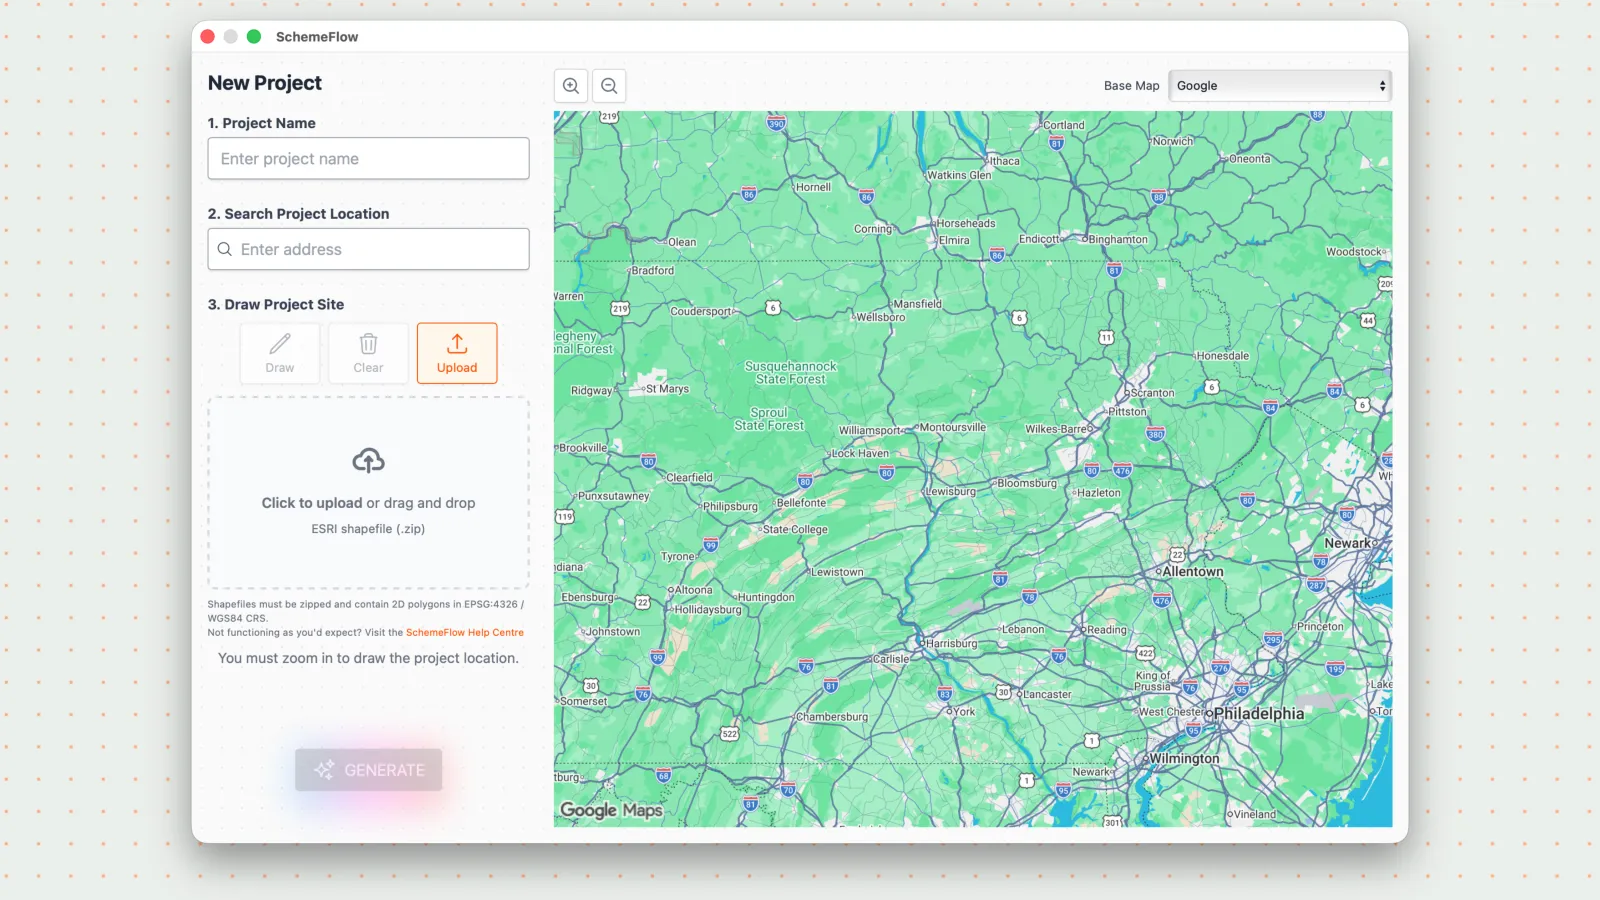Select the Harrisburg map label
The width and height of the screenshot is (1600, 900).
coord(952,644)
